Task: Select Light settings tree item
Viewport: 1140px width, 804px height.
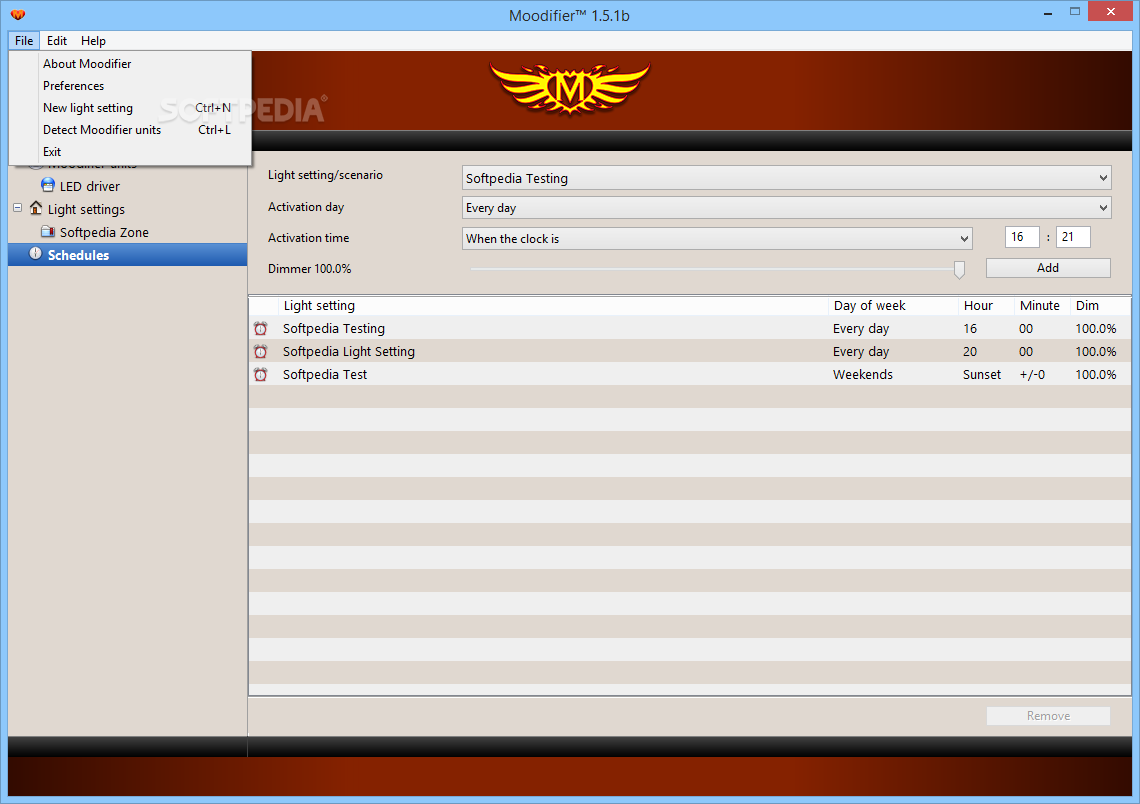Action: coord(86,209)
